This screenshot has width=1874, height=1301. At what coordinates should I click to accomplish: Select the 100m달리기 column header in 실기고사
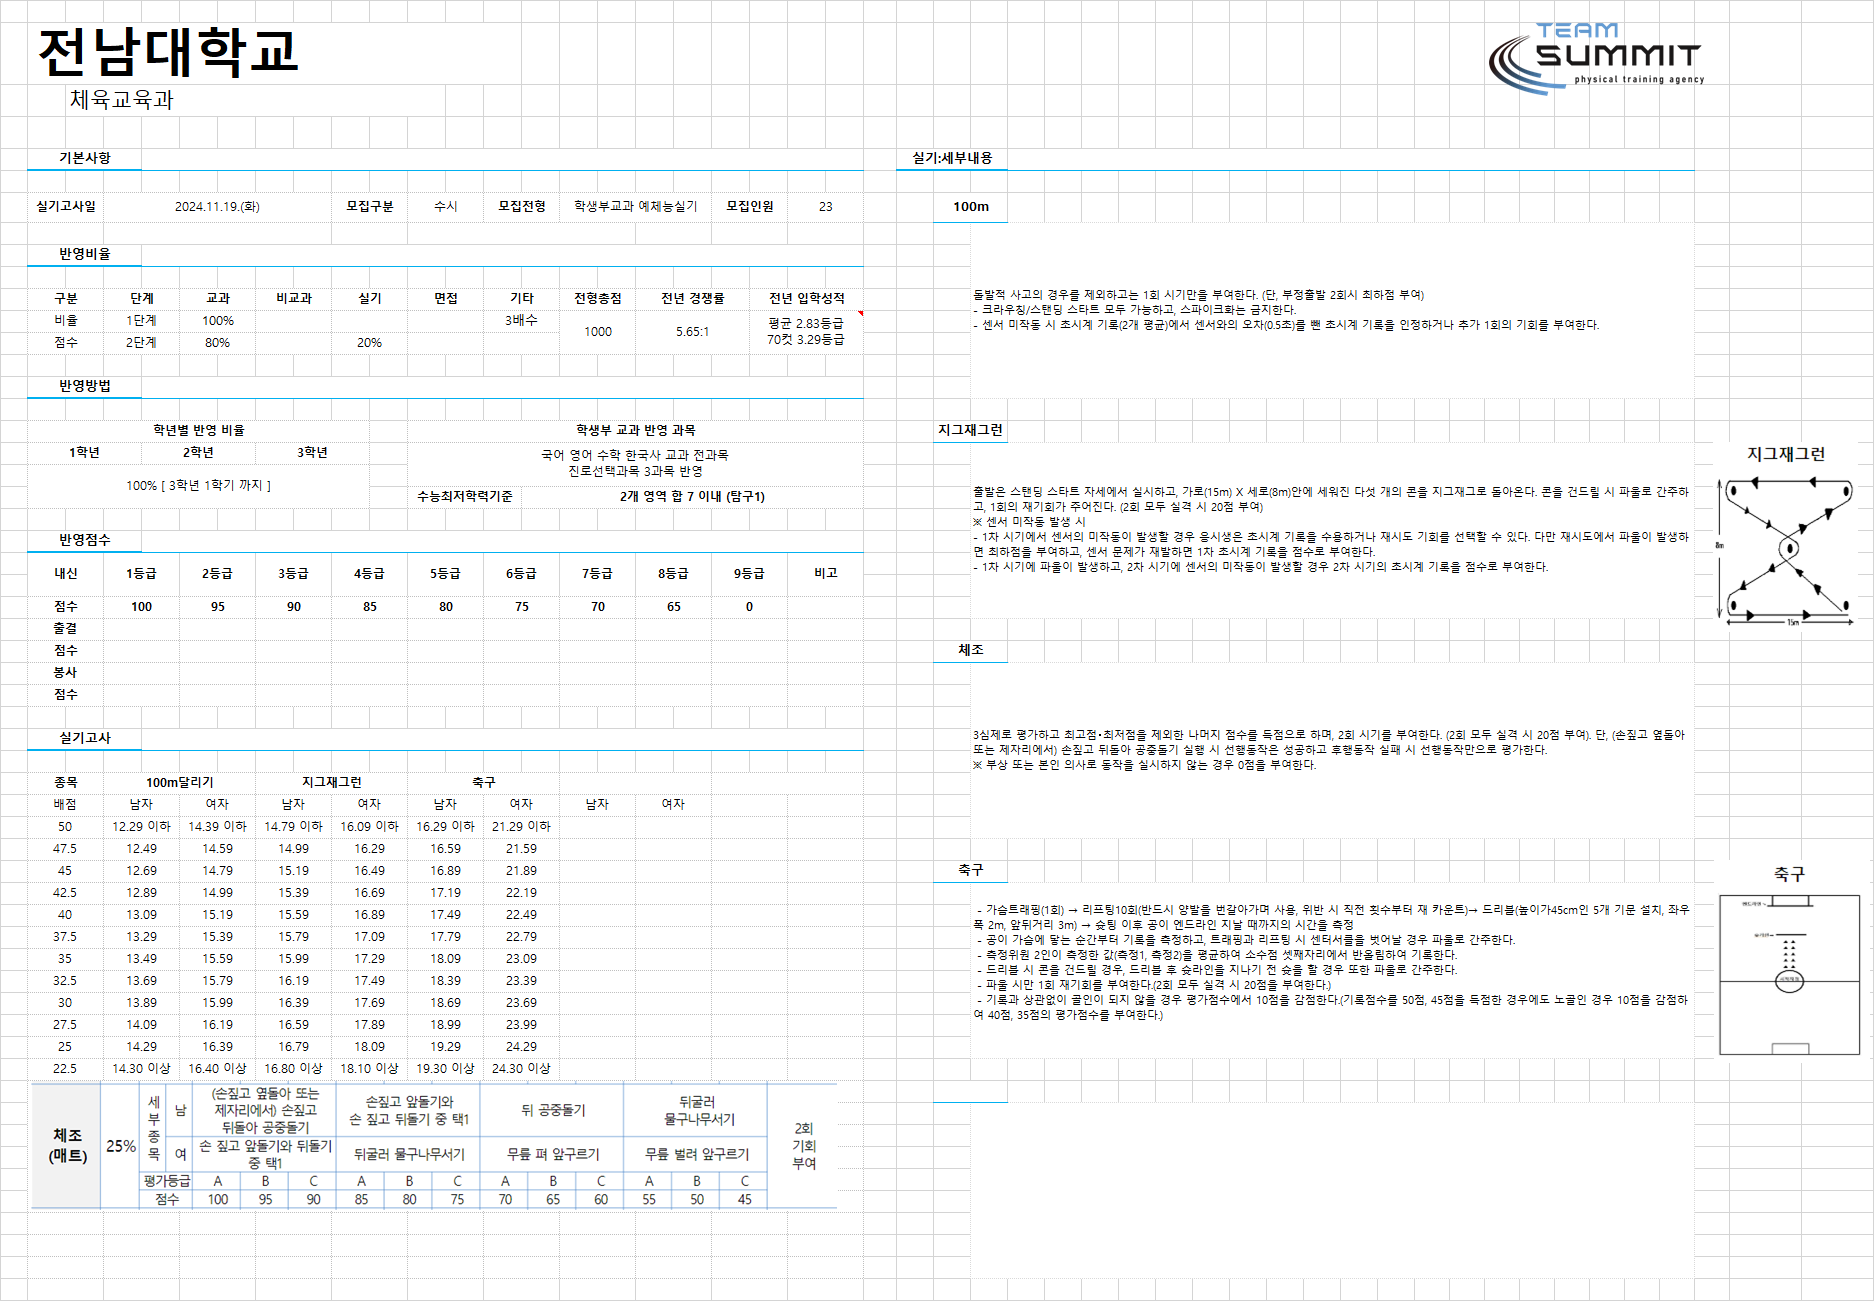180,782
